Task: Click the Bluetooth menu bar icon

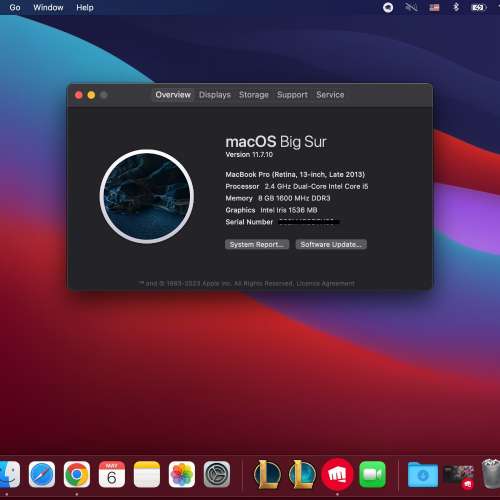Action: pos(456,7)
